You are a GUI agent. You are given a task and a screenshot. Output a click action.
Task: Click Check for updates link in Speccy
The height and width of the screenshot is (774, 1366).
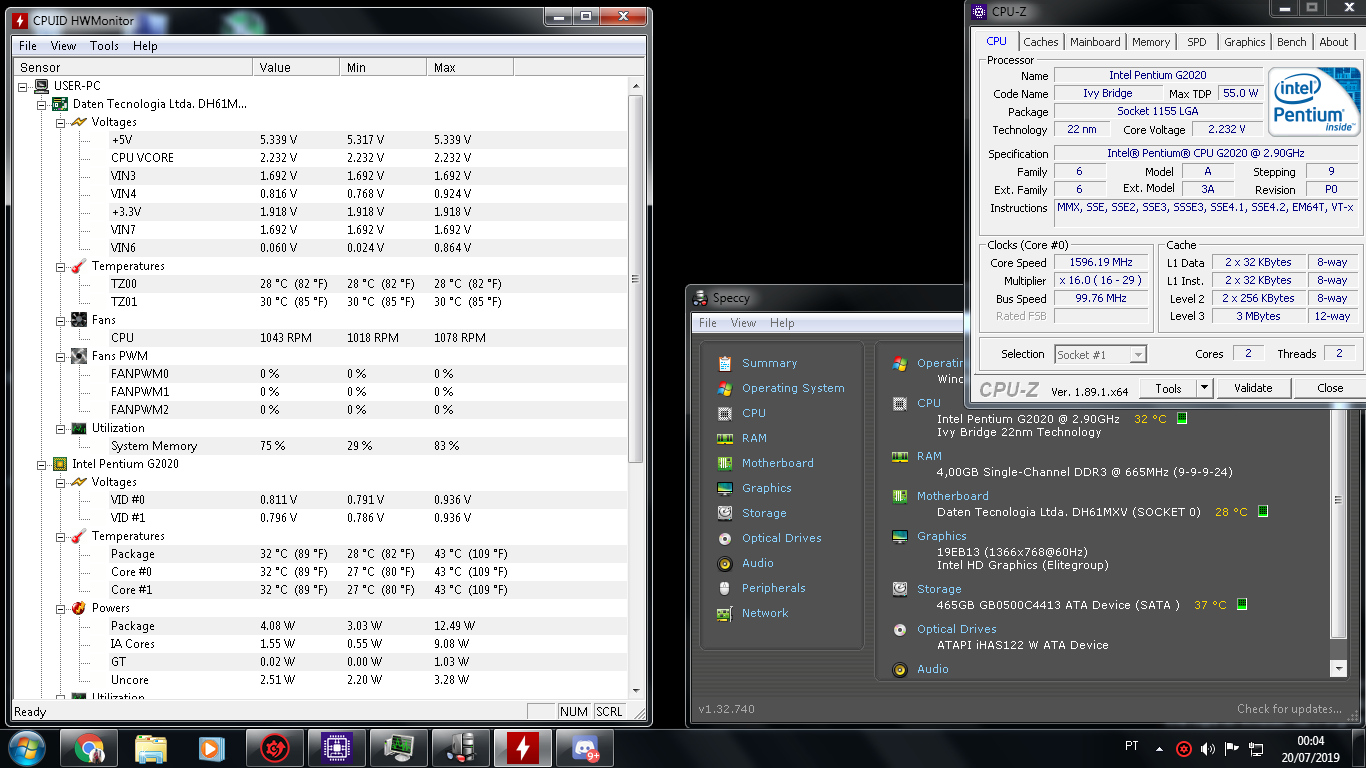[1289, 709]
